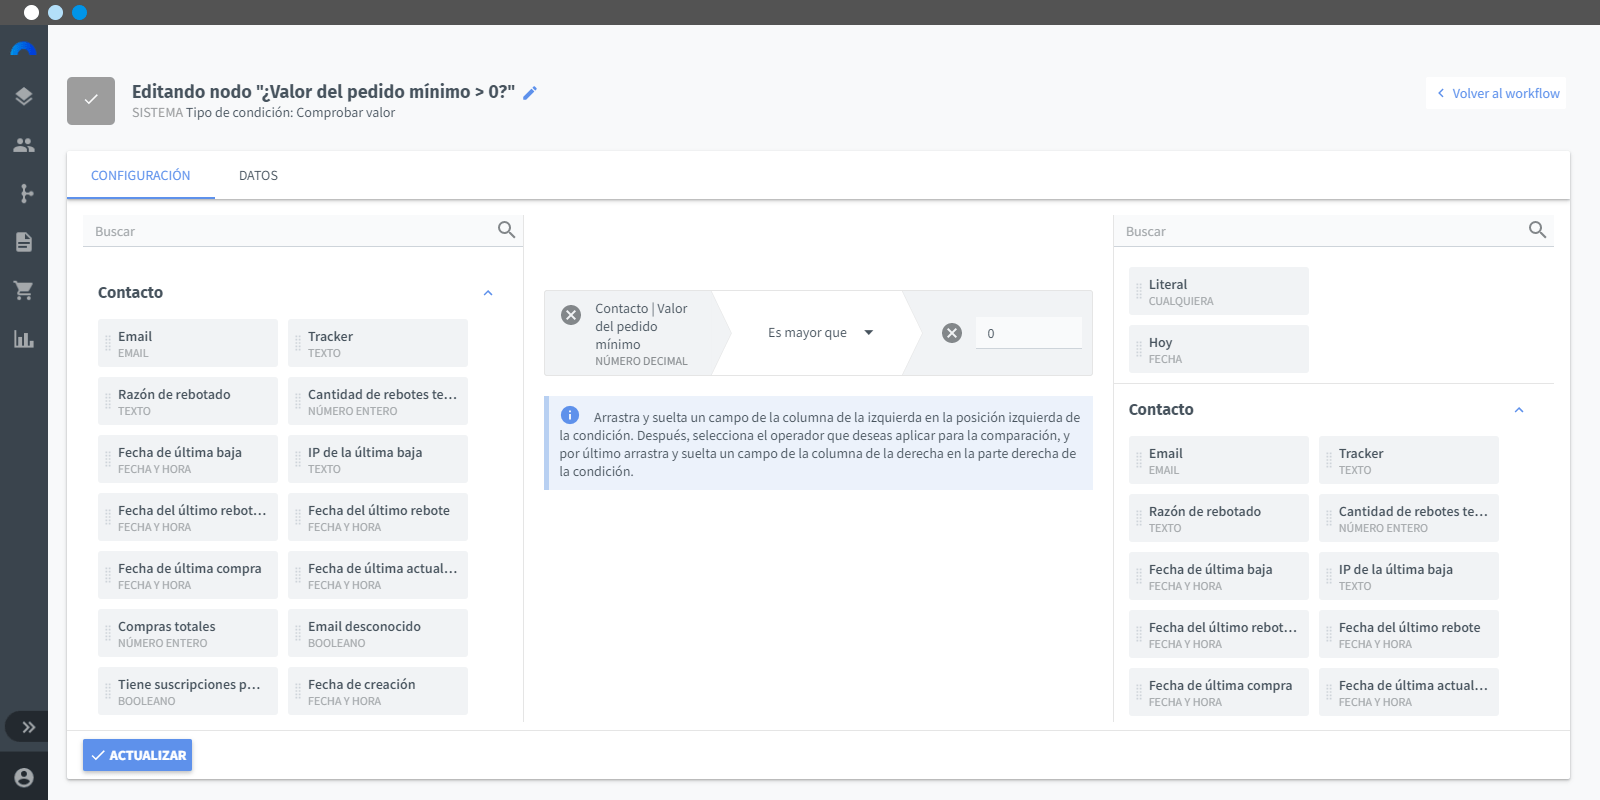Viewport: 1600px width, 800px height.
Task: Click the ACTUALIZAR button
Action: (137, 755)
